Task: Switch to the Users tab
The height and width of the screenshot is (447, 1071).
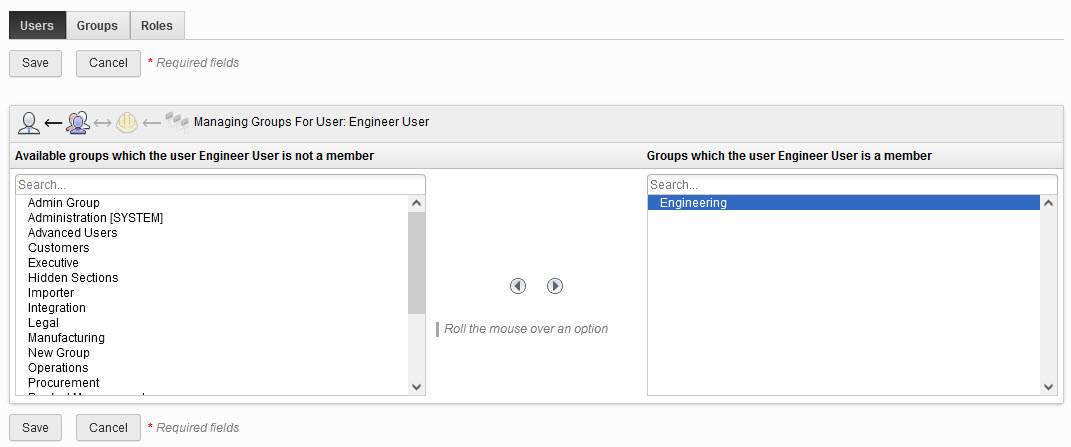Action: coord(37,26)
